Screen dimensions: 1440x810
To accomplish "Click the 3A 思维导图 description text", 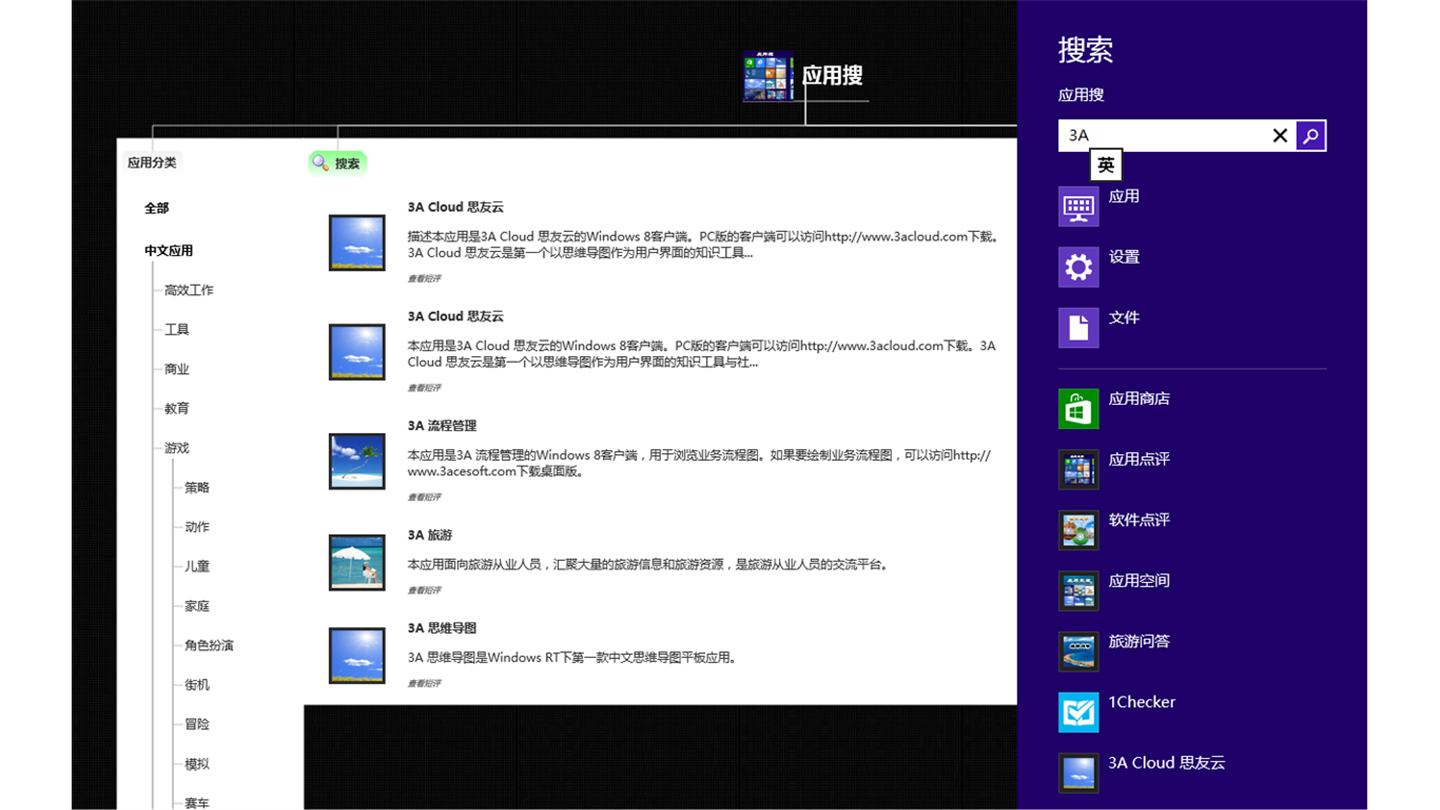I will click(x=572, y=658).
